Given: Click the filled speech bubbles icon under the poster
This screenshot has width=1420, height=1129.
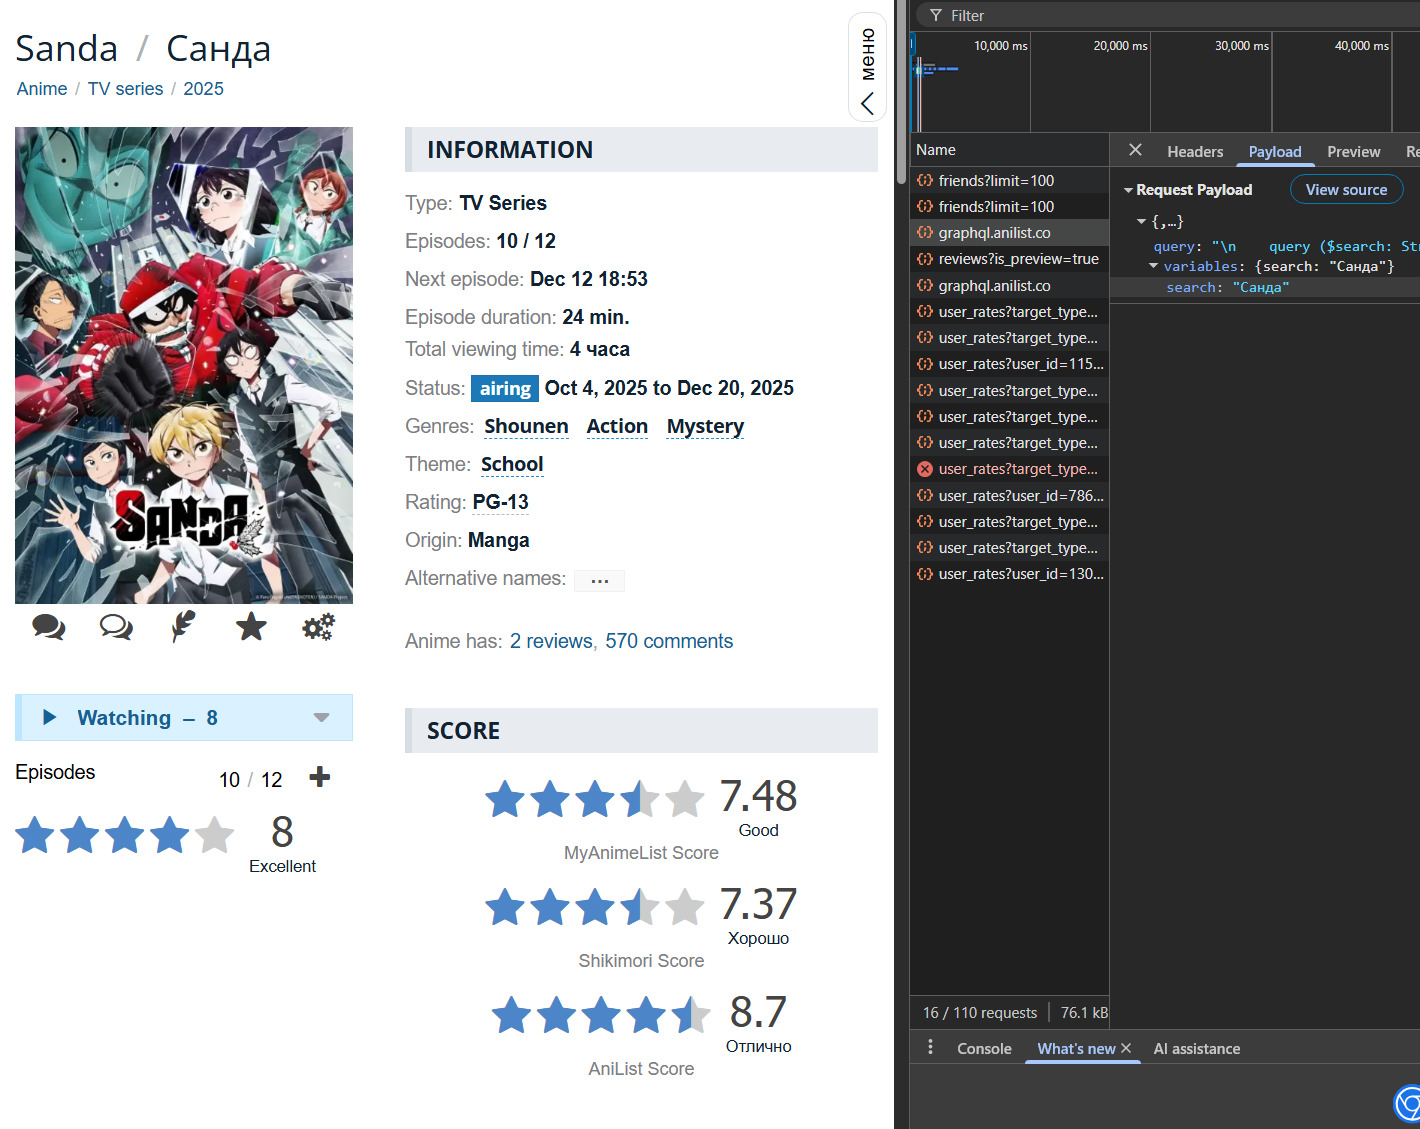Looking at the screenshot, I should (48, 627).
